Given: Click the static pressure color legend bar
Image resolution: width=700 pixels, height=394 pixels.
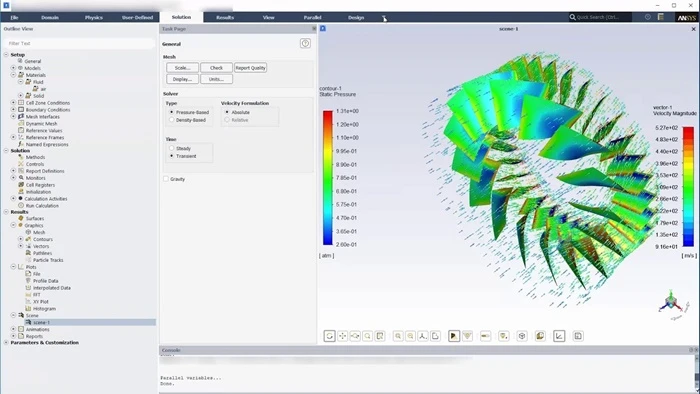Looking at the screenshot, I should [x=328, y=178].
